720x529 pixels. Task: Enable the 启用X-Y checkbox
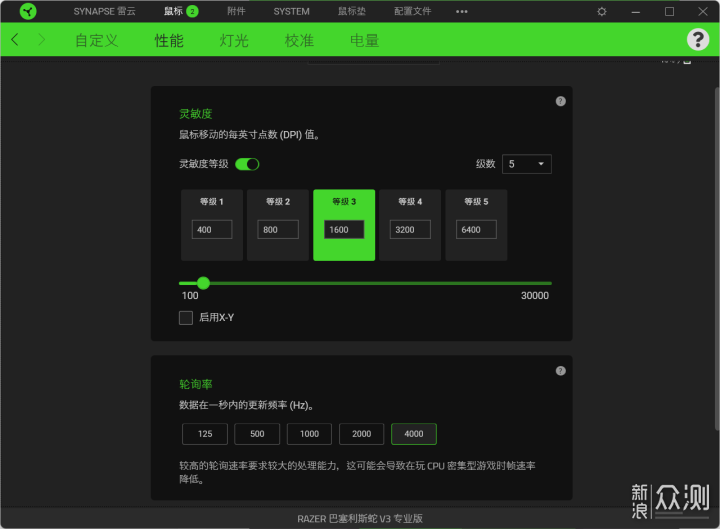186,318
